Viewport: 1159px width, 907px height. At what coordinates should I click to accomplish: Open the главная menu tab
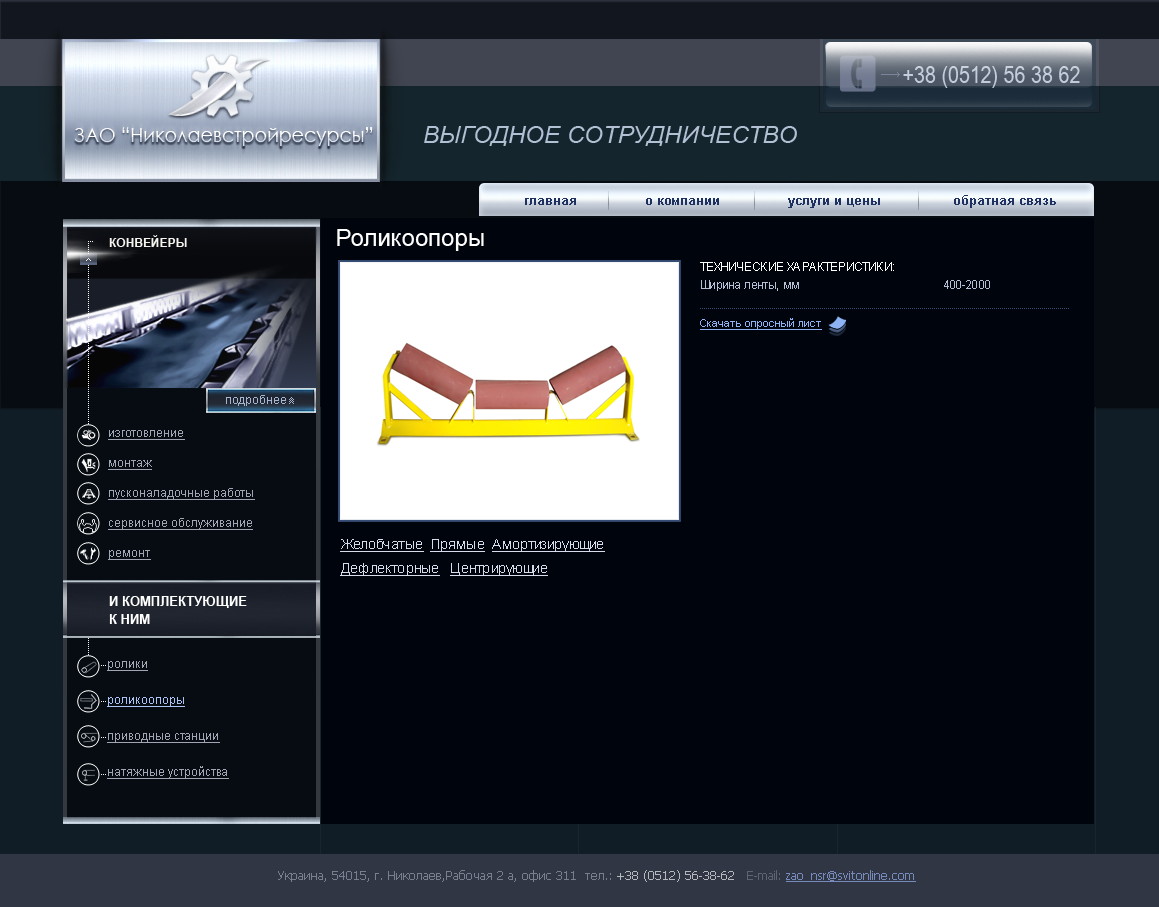click(550, 201)
